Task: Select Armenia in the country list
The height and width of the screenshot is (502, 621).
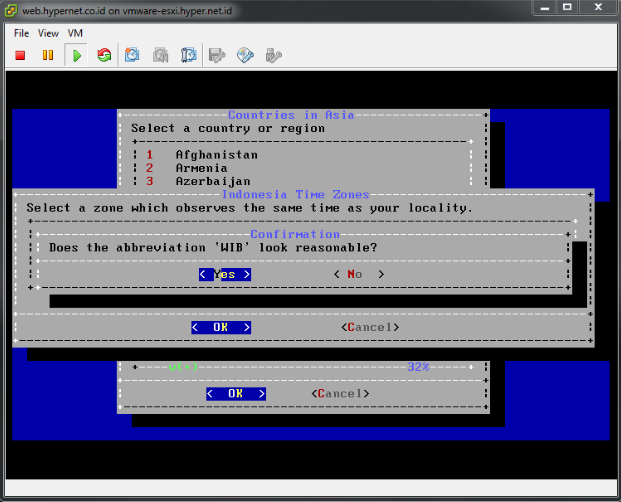Action: (x=202, y=168)
